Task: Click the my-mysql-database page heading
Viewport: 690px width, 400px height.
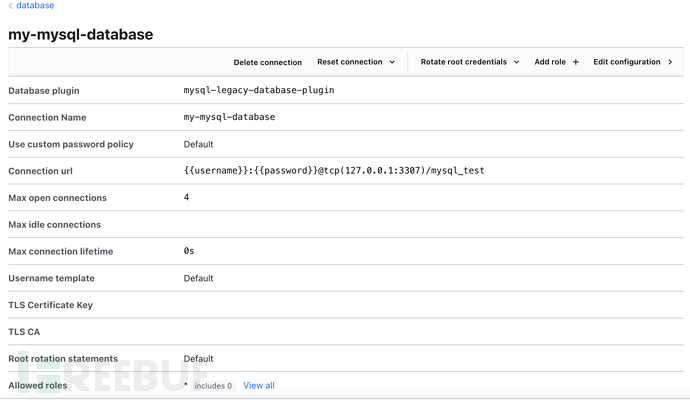Action: pyautogui.click(x=81, y=34)
